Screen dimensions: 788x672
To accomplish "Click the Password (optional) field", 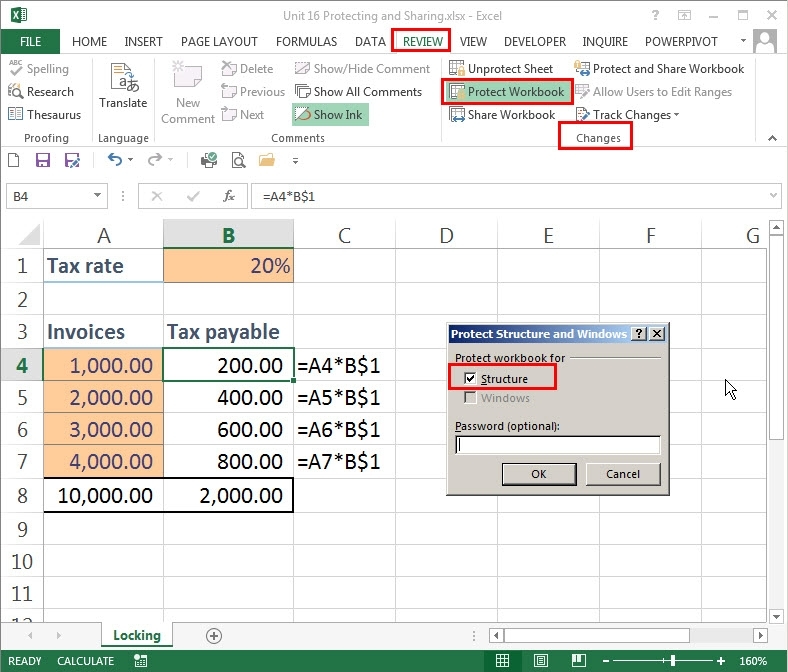I will click(x=557, y=445).
